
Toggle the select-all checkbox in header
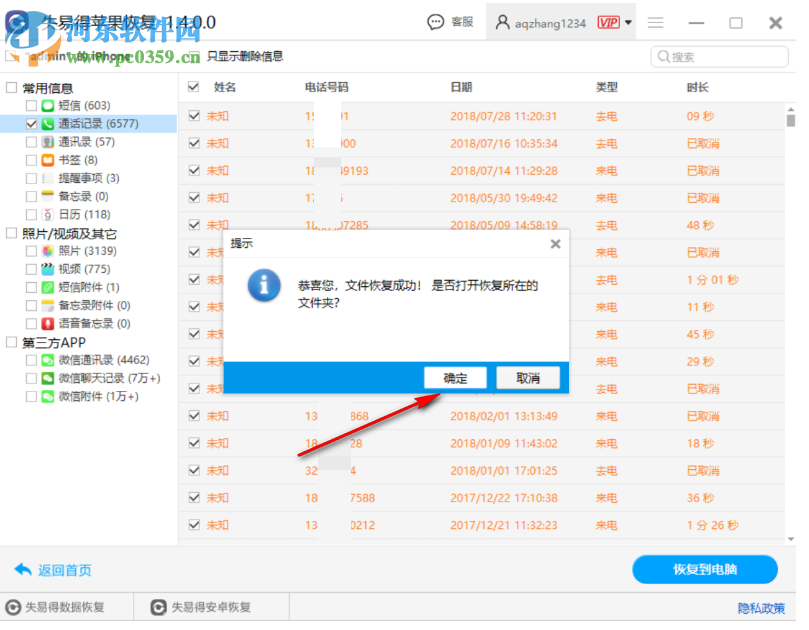click(193, 87)
